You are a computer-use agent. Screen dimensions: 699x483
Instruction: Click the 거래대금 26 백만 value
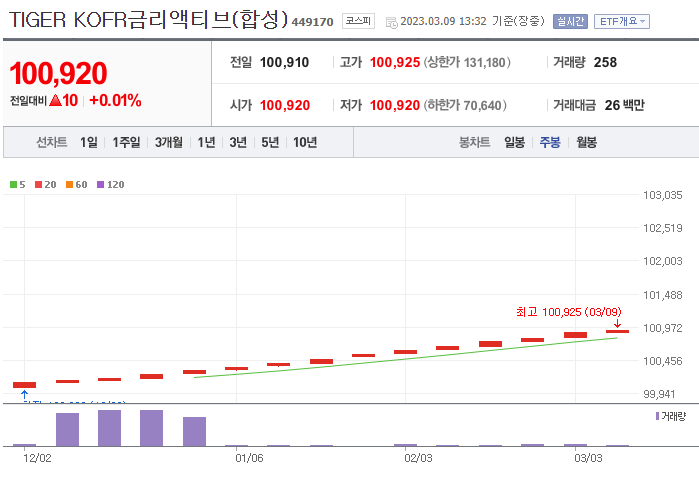pyautogui.click(x=625, y=105)
